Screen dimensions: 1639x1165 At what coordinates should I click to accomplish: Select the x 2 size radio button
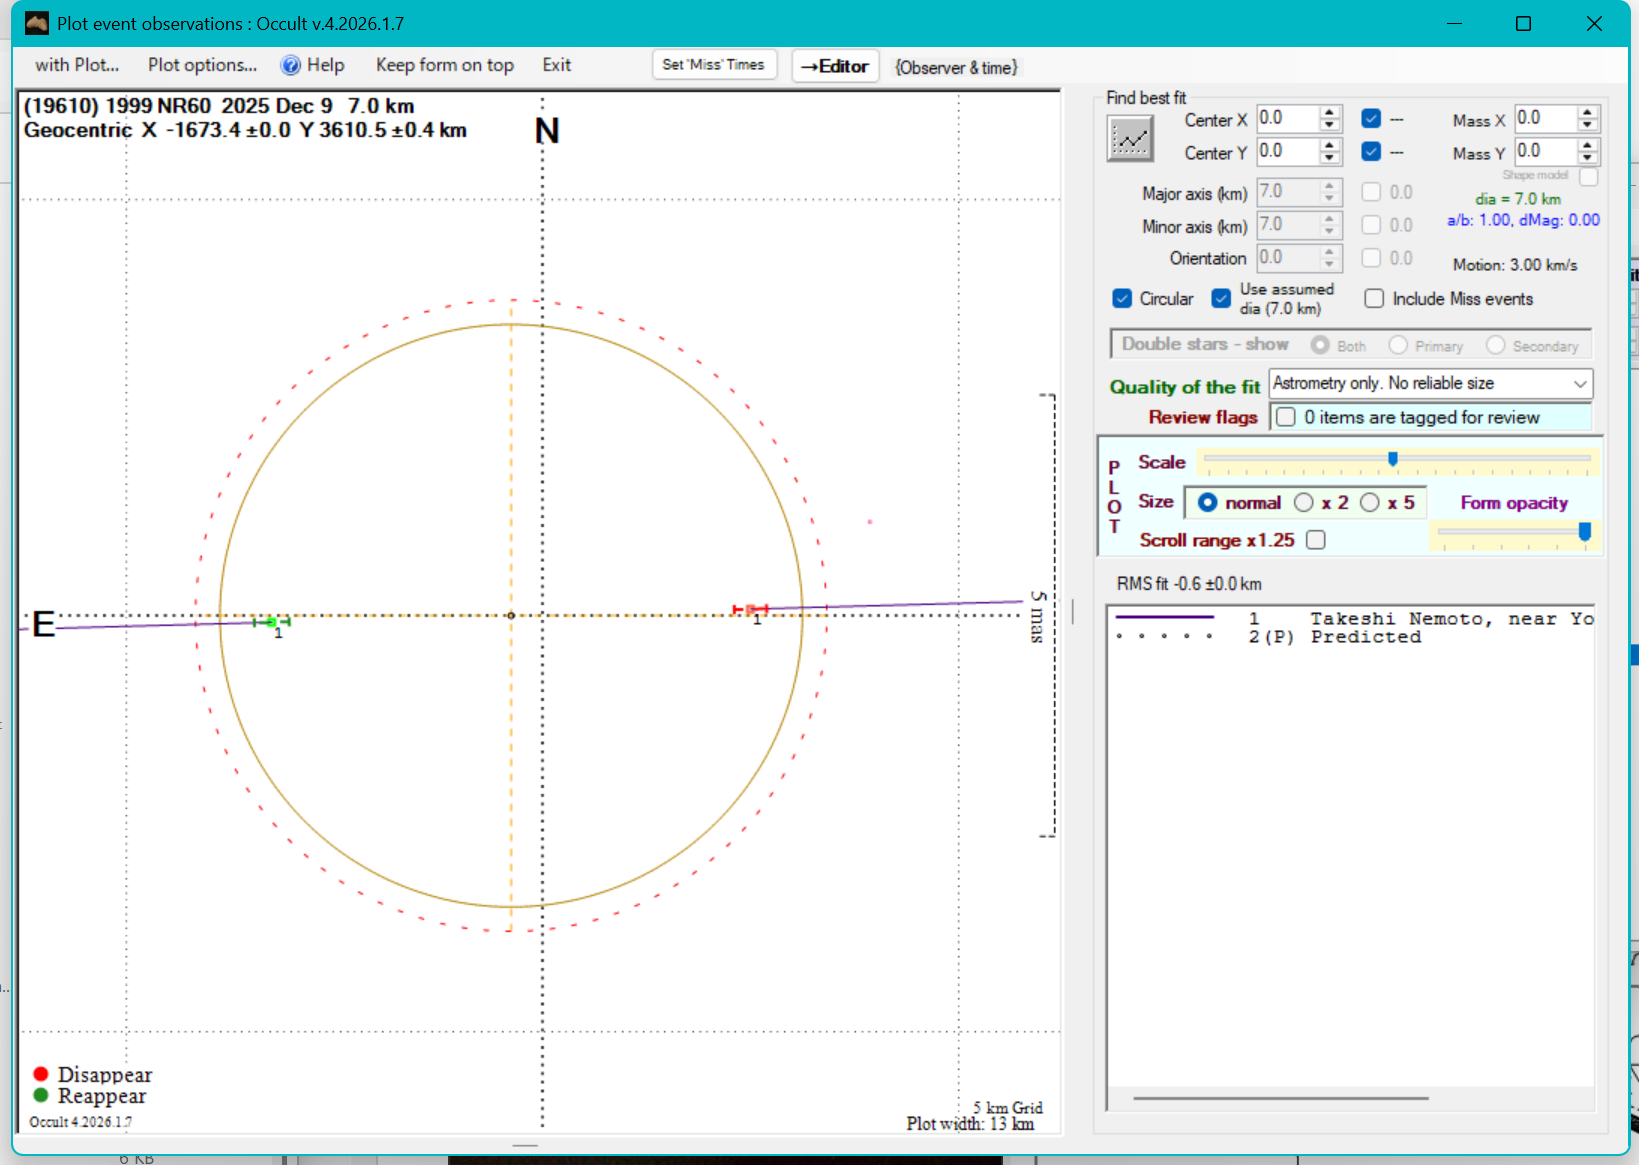click(x=1304, y=502)
